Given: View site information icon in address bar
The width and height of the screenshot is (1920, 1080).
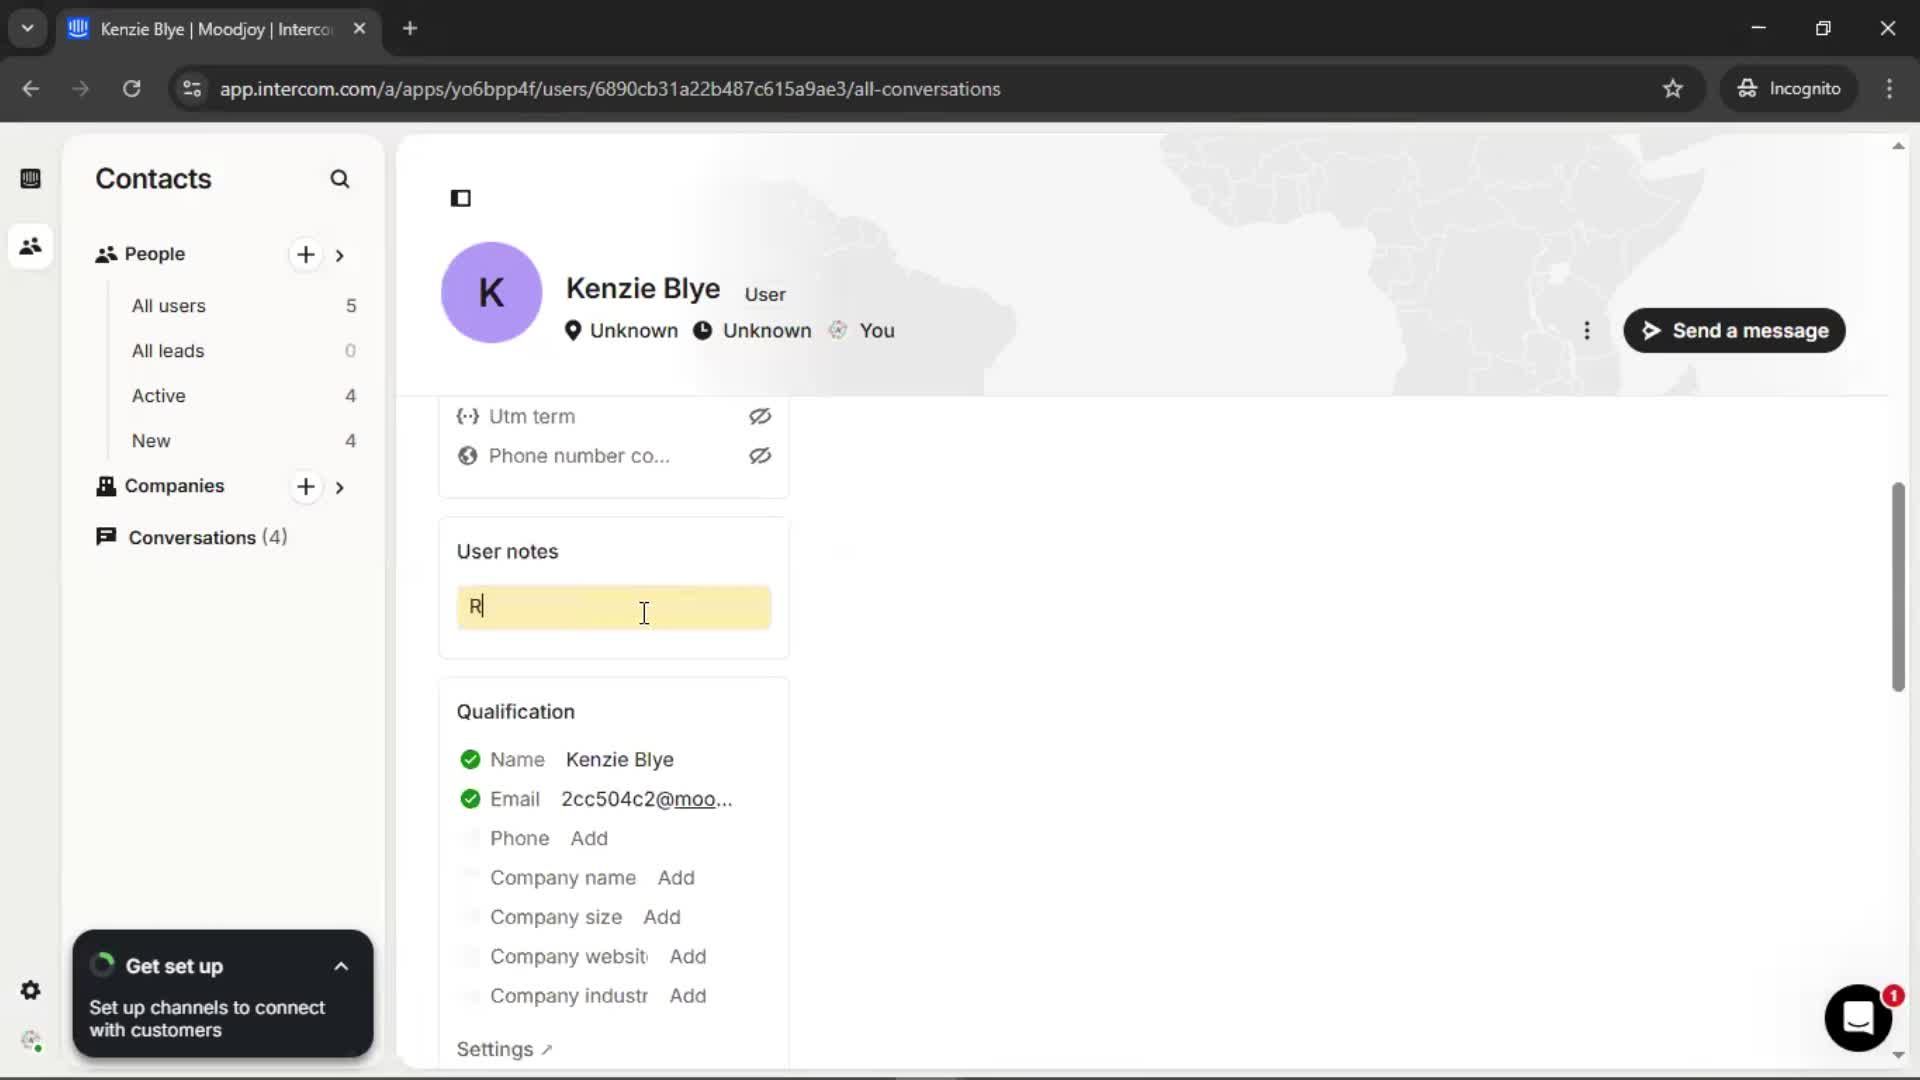Looking at the screenshot, I should tap(192, 89).
